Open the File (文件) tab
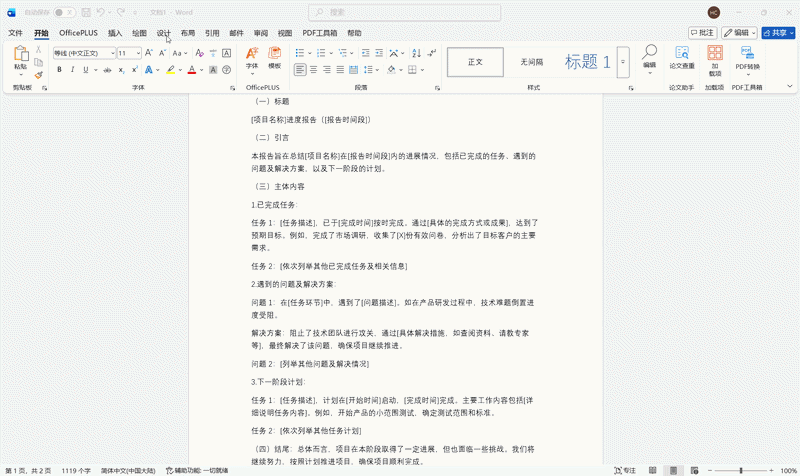Screen dimensions: 800x476 15,33
